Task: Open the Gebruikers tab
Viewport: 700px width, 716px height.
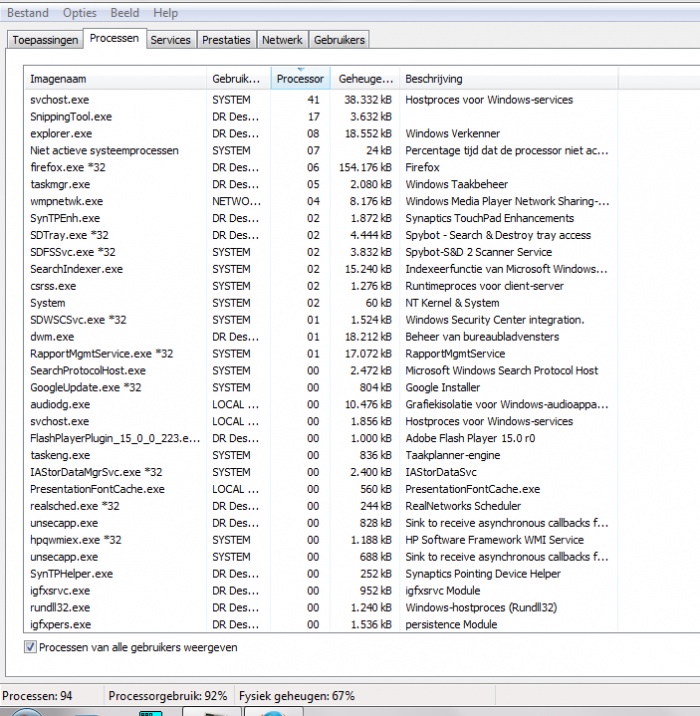Action: (x=339, y=40)
